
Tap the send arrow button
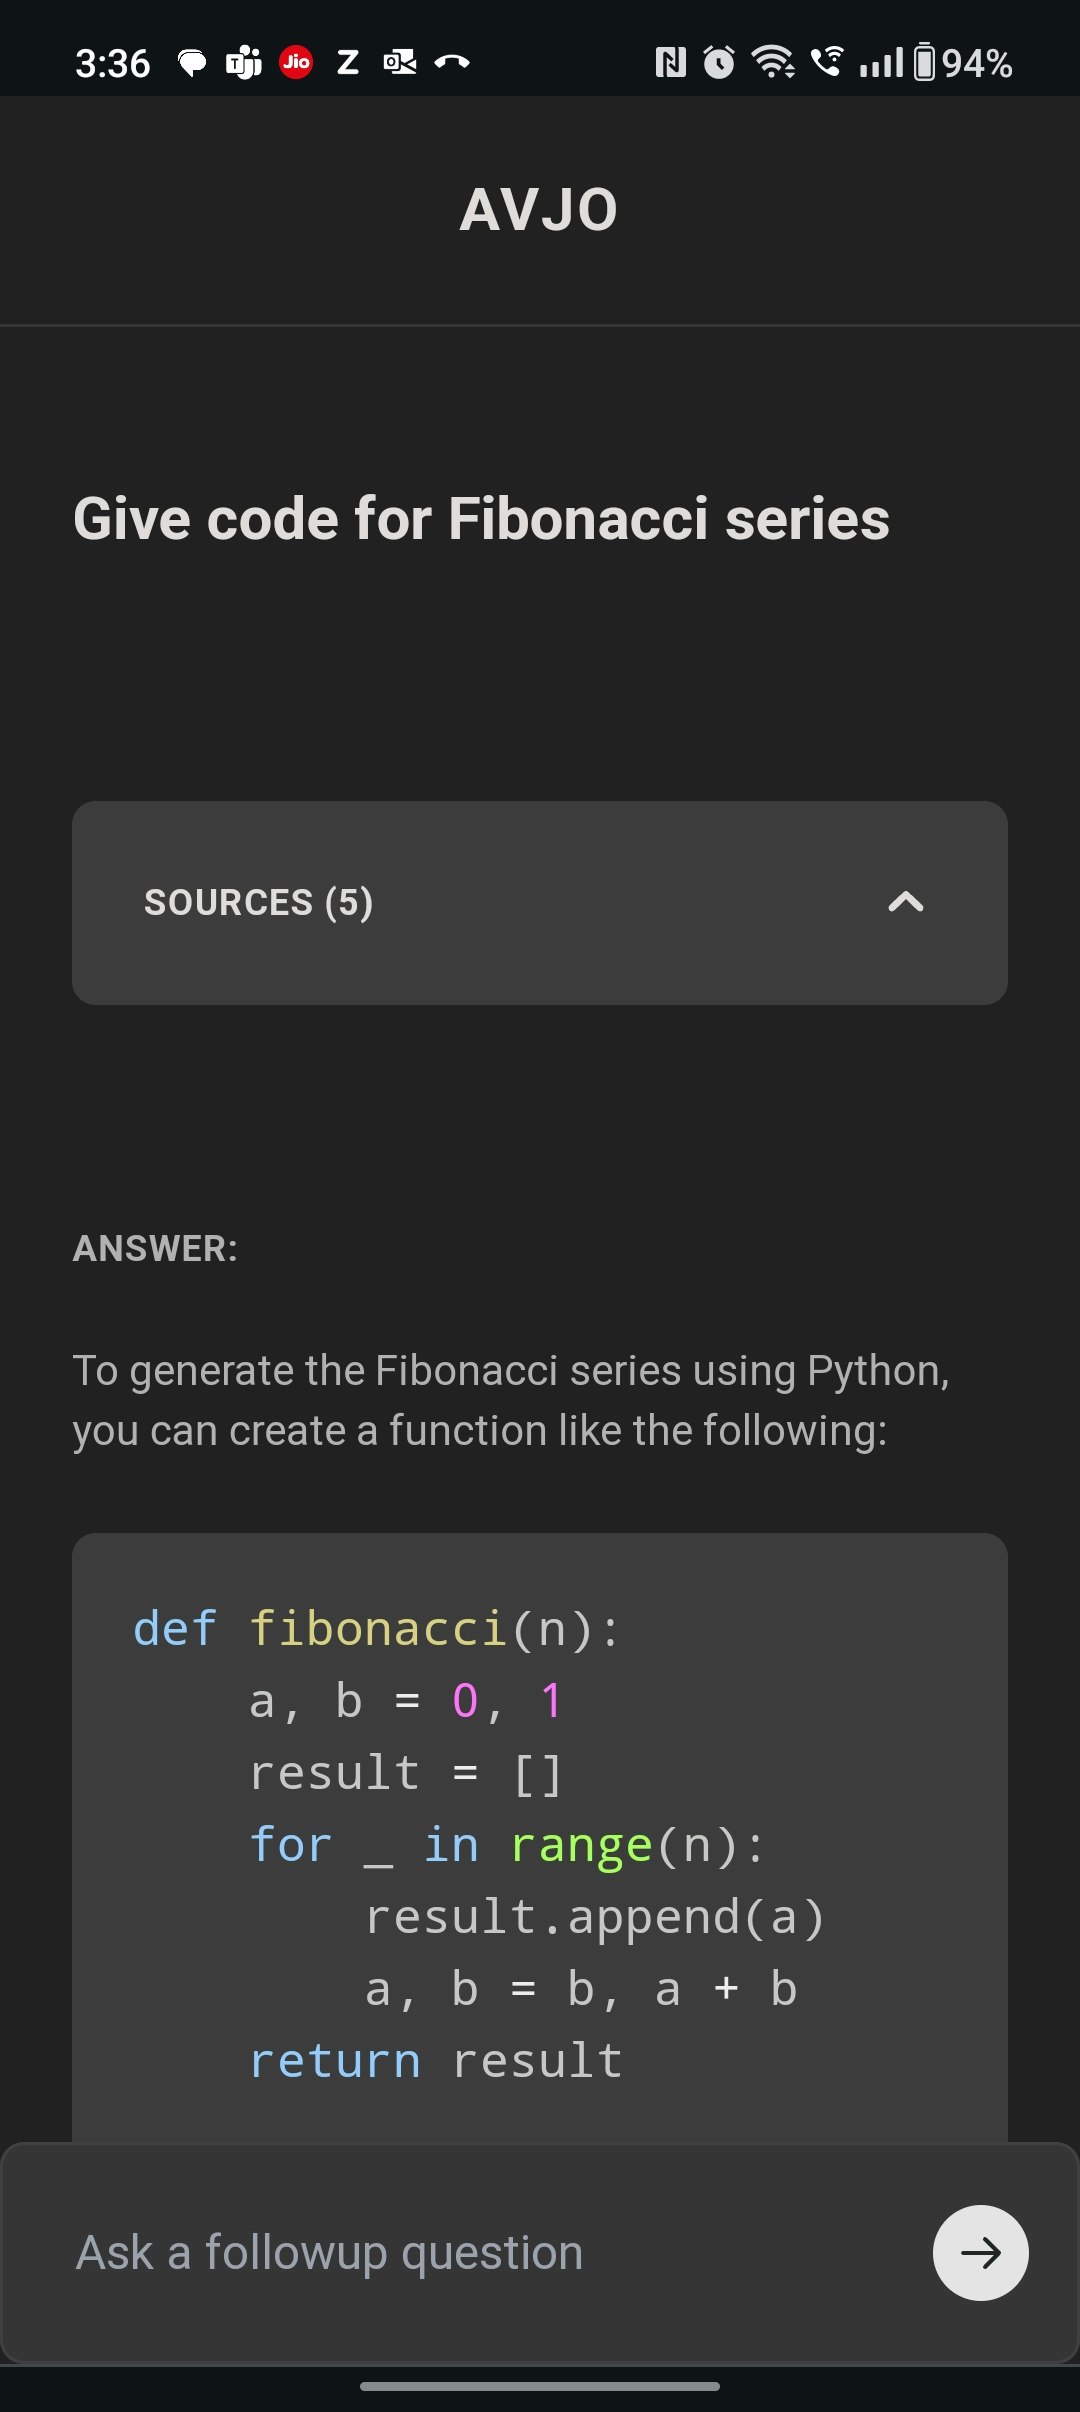pyautogui.click(x=980, y=2252)
